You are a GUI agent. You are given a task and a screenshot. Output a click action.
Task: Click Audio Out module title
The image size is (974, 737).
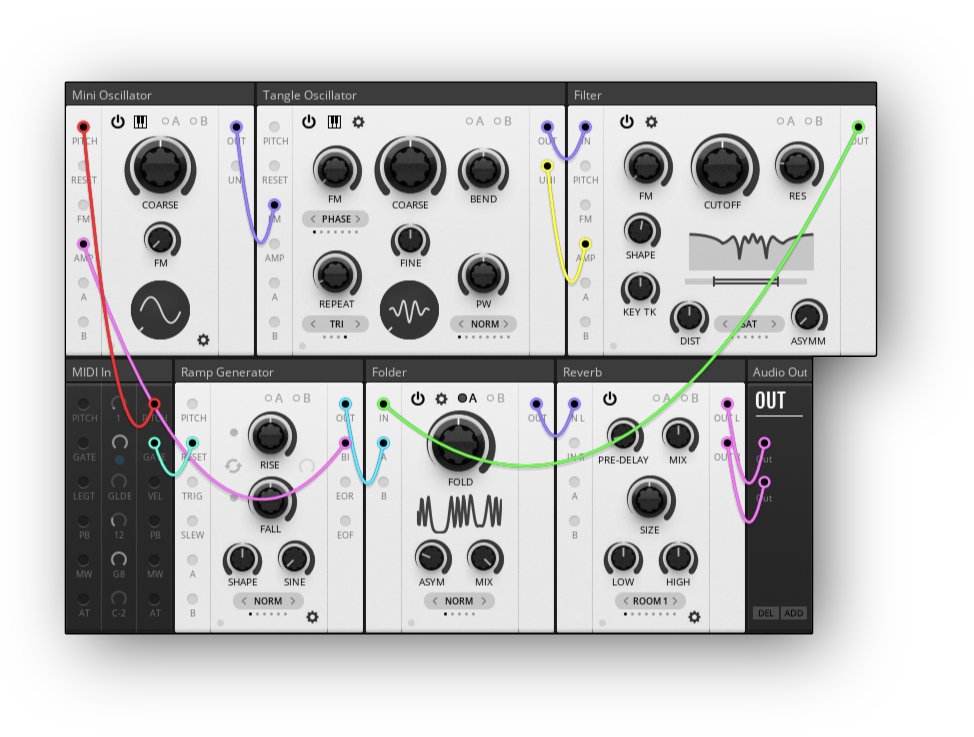tap(780, 372)
